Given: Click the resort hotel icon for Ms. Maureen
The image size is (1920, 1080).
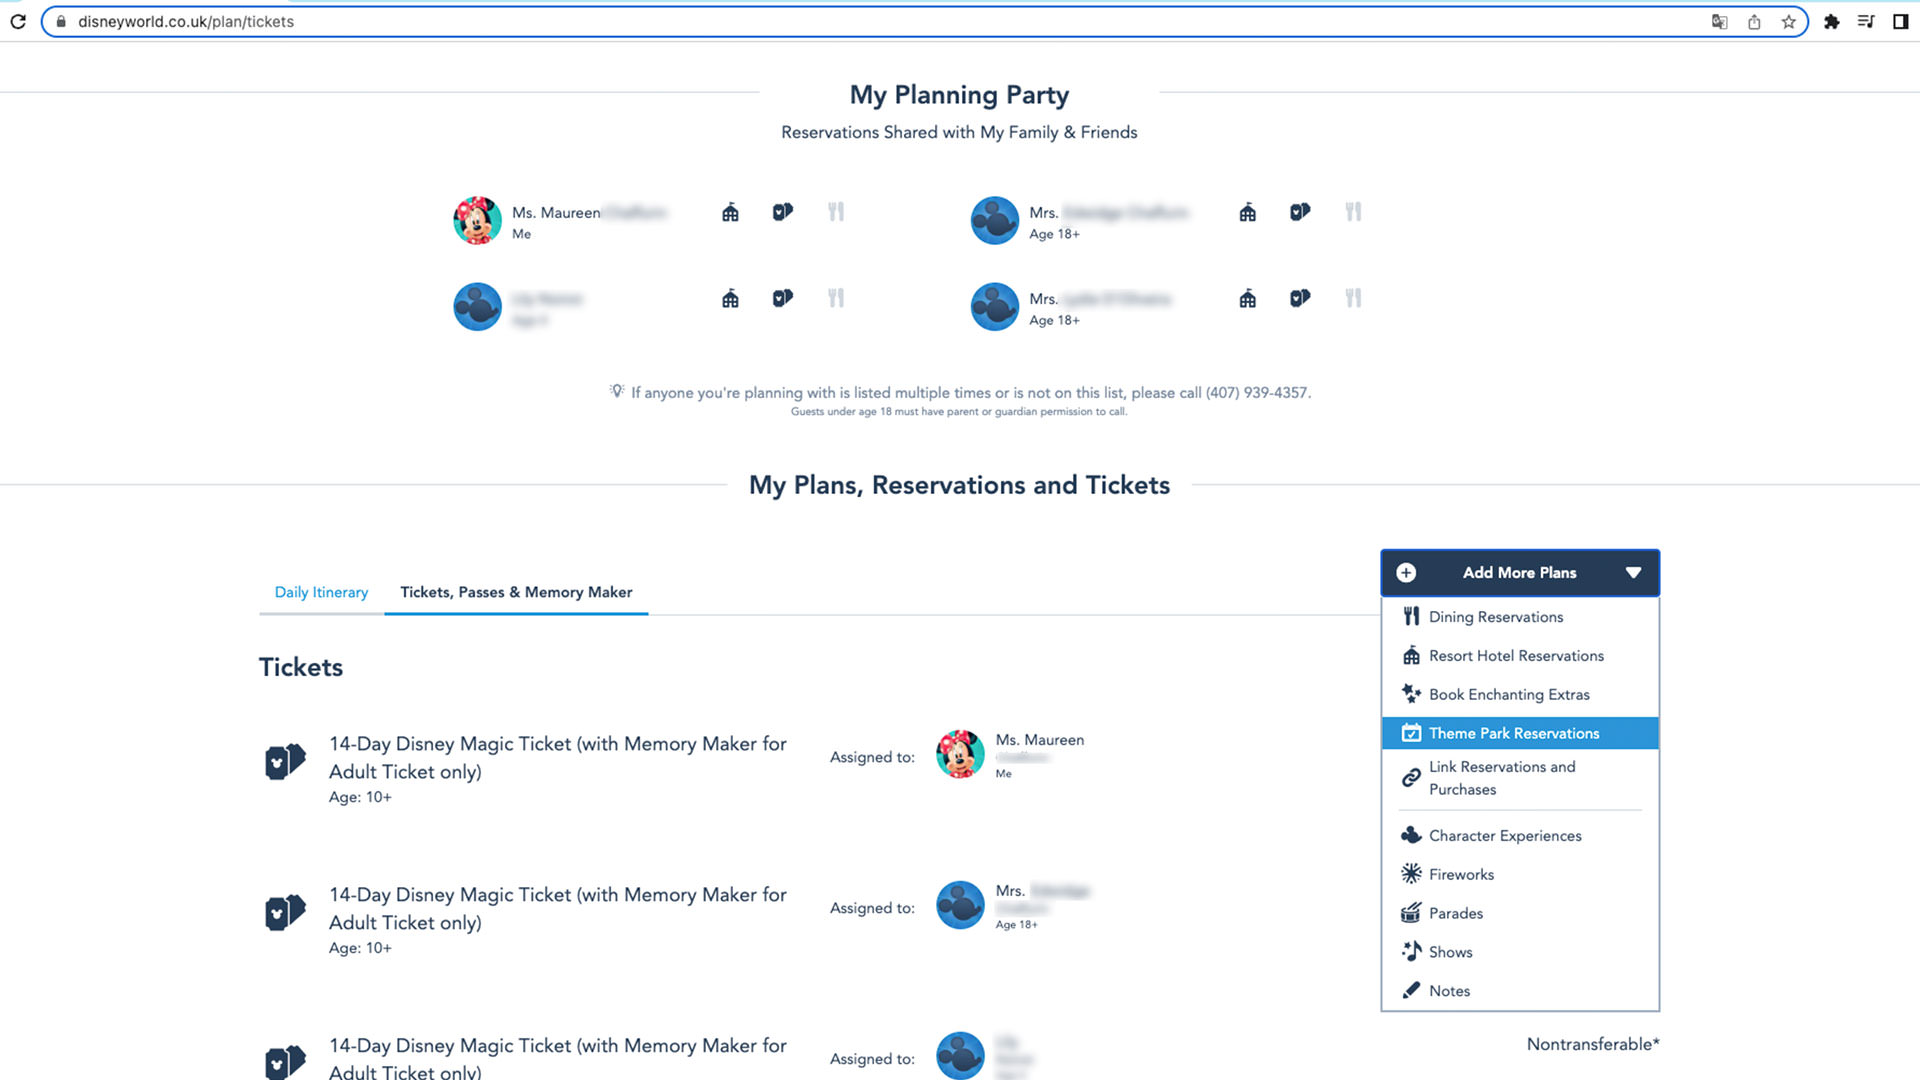Looking at the screenshot, I should [x=731, y=212].
